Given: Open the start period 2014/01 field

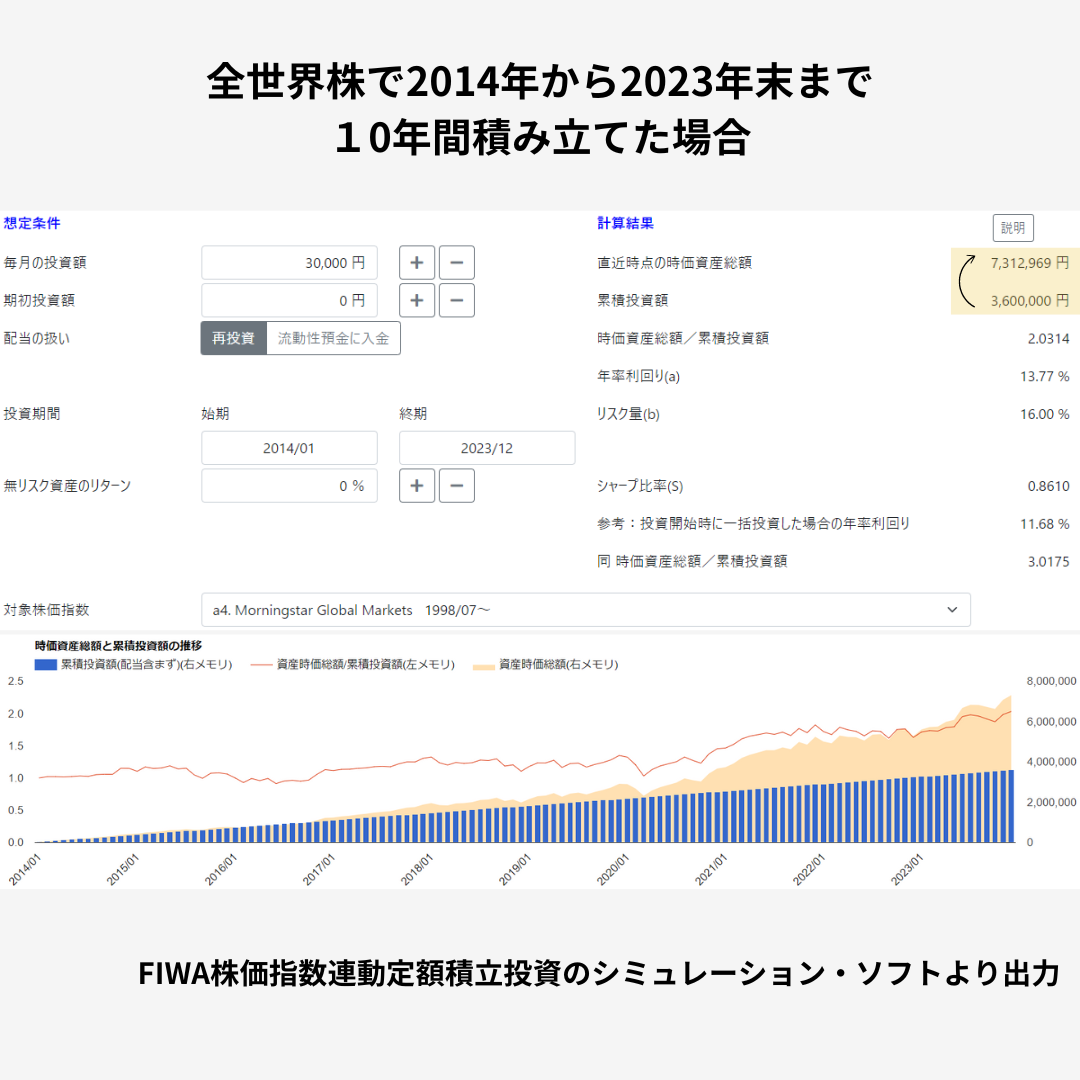Looking at the screenshot, I should tap(289, 448).
